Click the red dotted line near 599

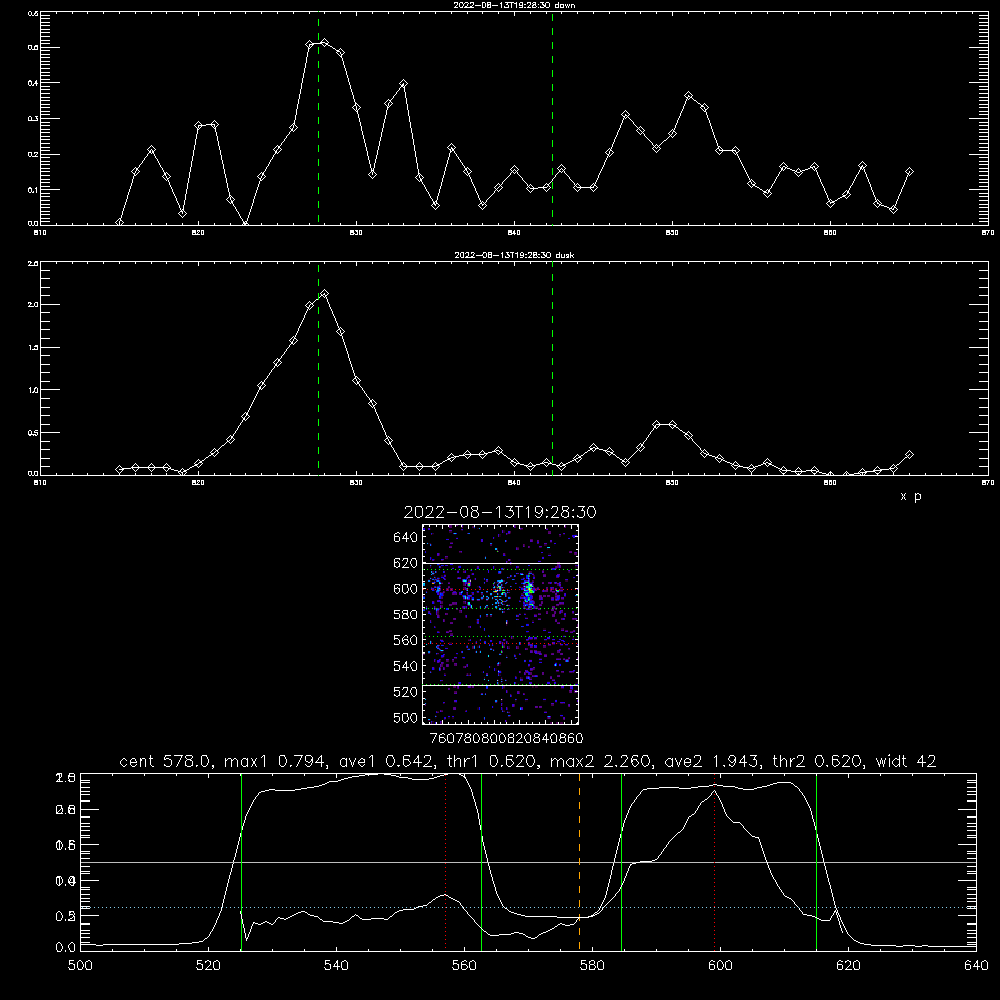point(714,861)
